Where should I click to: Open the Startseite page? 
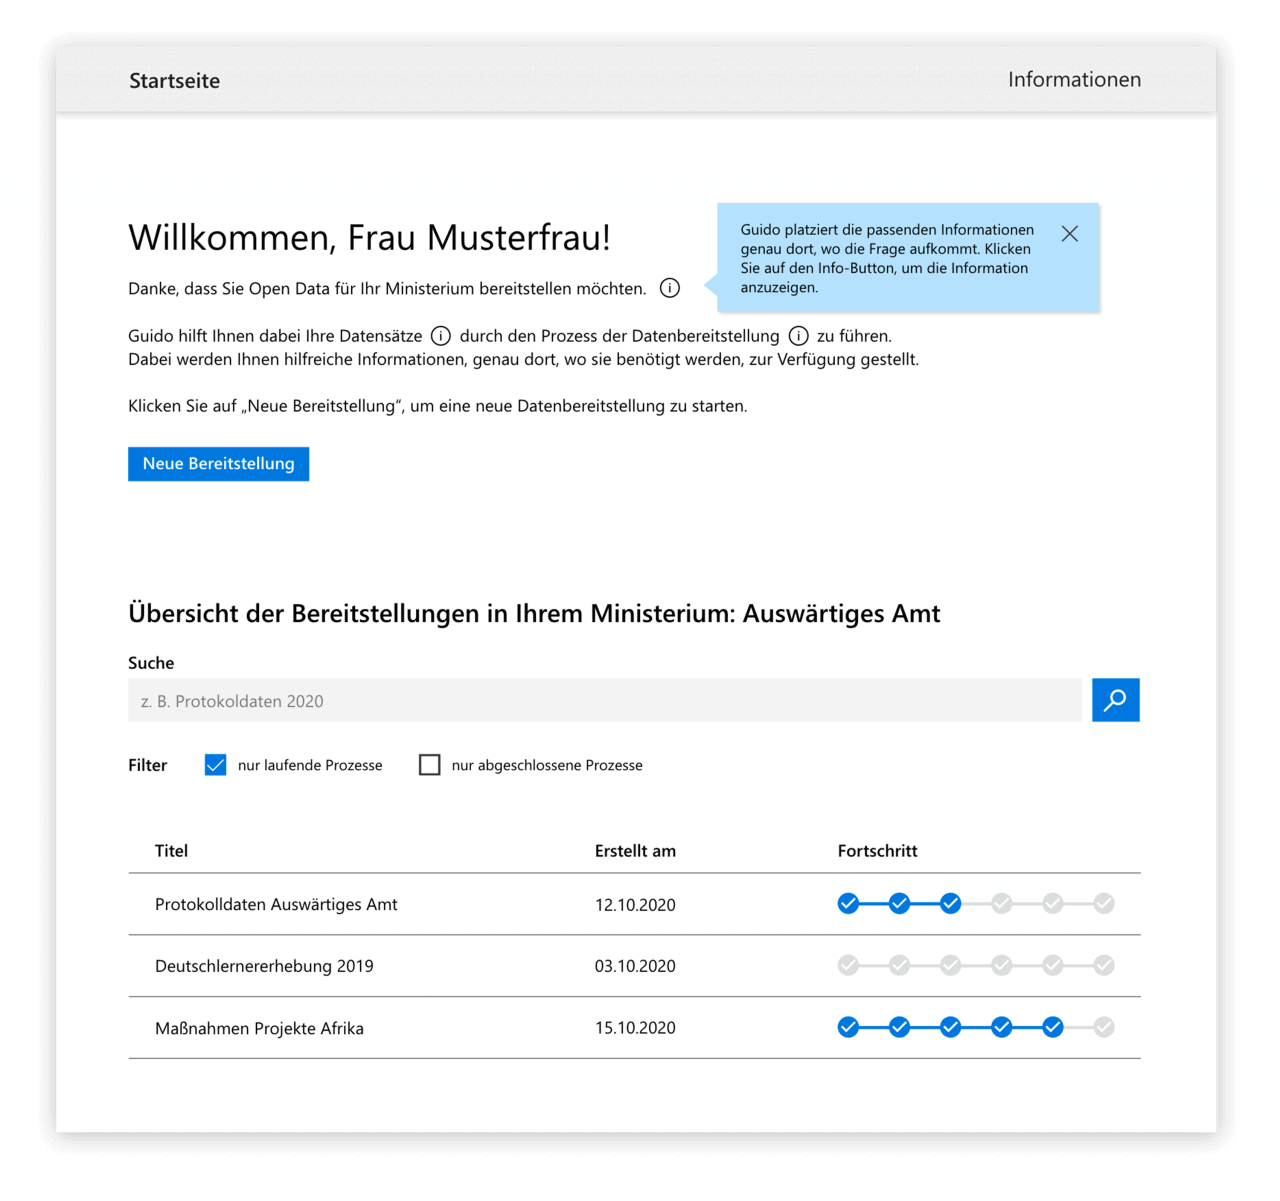click(174, 80)
